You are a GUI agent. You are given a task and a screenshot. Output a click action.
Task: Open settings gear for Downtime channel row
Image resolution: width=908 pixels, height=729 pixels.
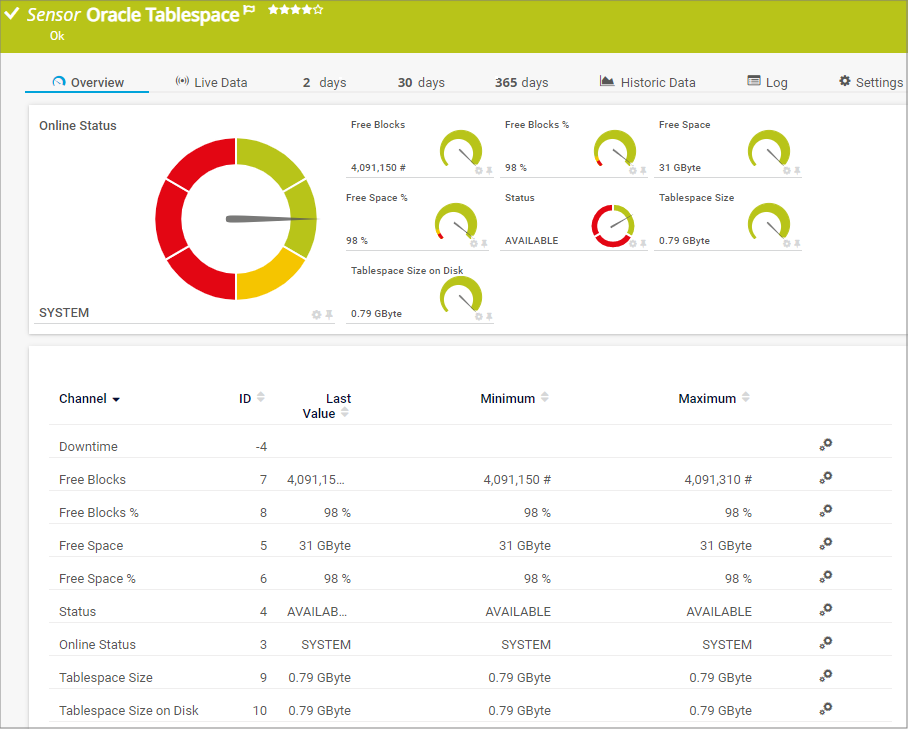pos(825,446)
